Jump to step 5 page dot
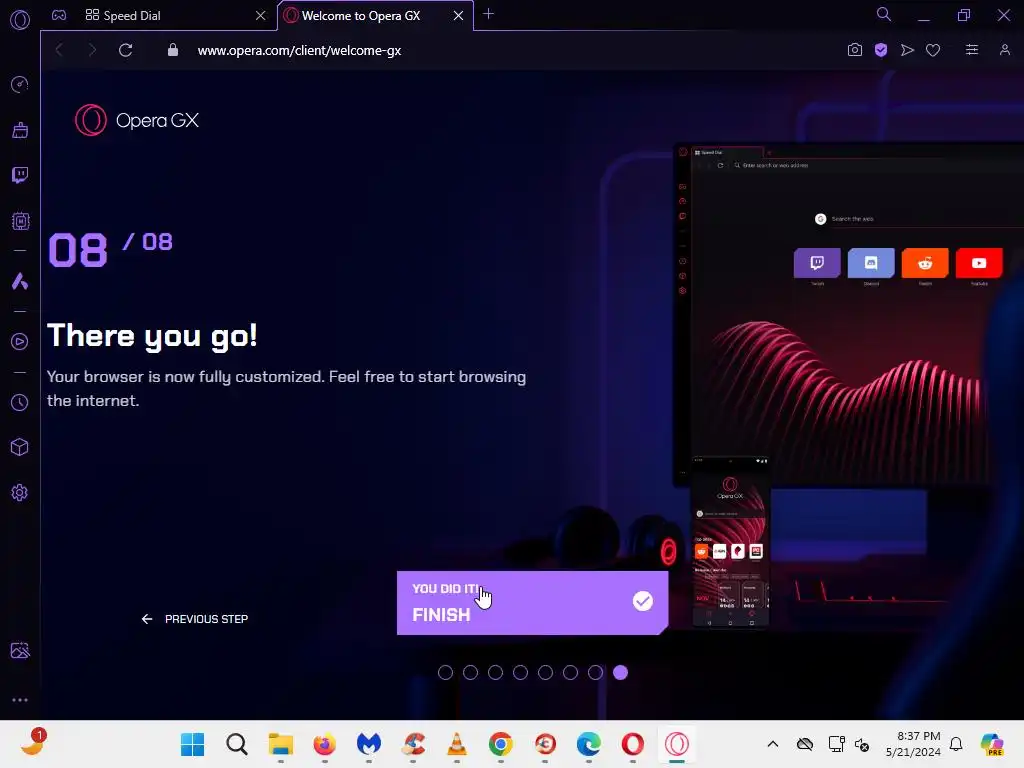Screen dimensions: 1024x768 click(x=545, y=673)
